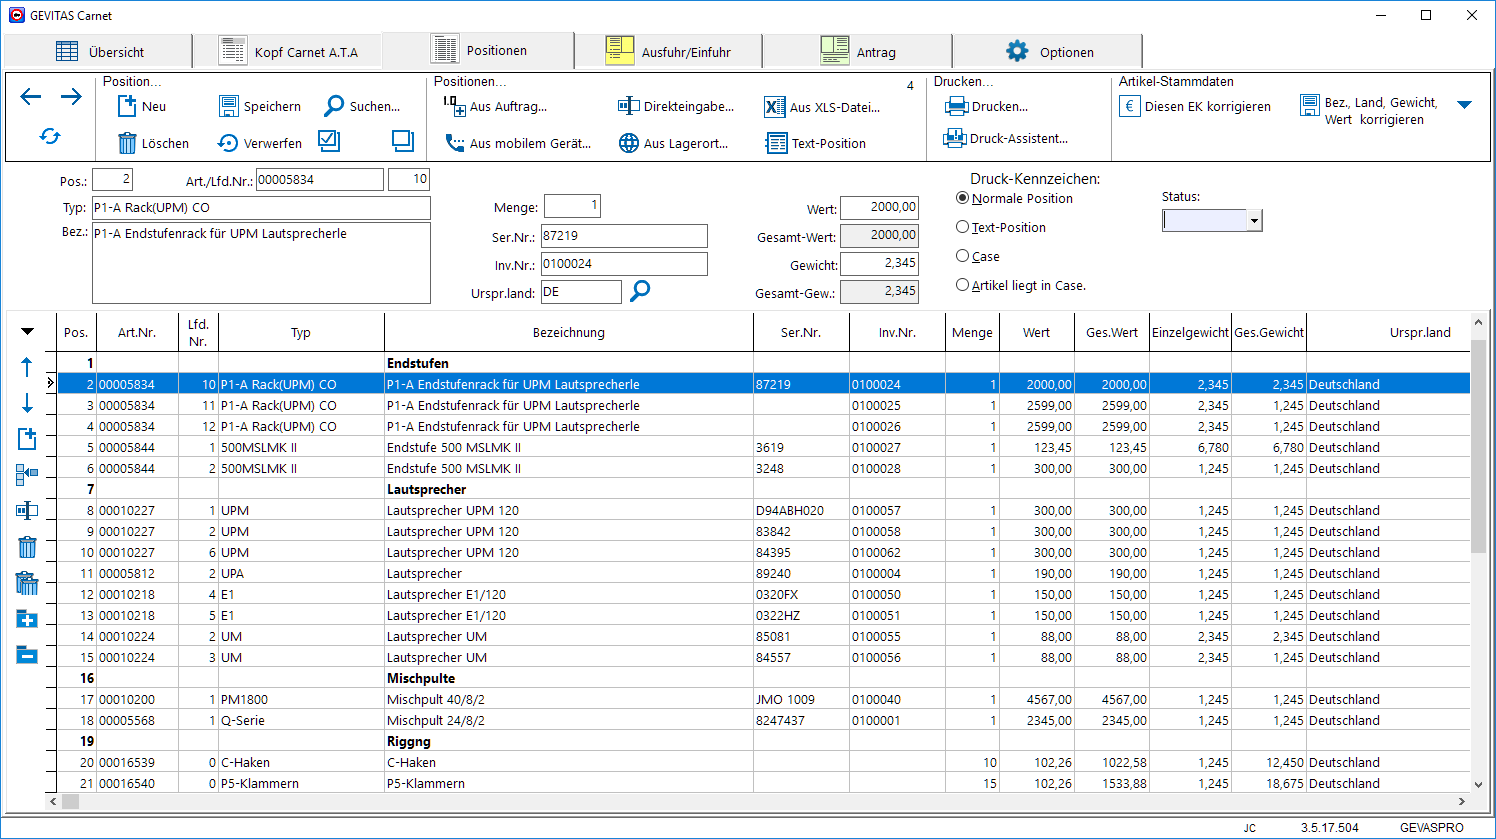Click the Urspr.land field containing DE
The width and height of the screenshot is (1496, 839).
point(581,292)
